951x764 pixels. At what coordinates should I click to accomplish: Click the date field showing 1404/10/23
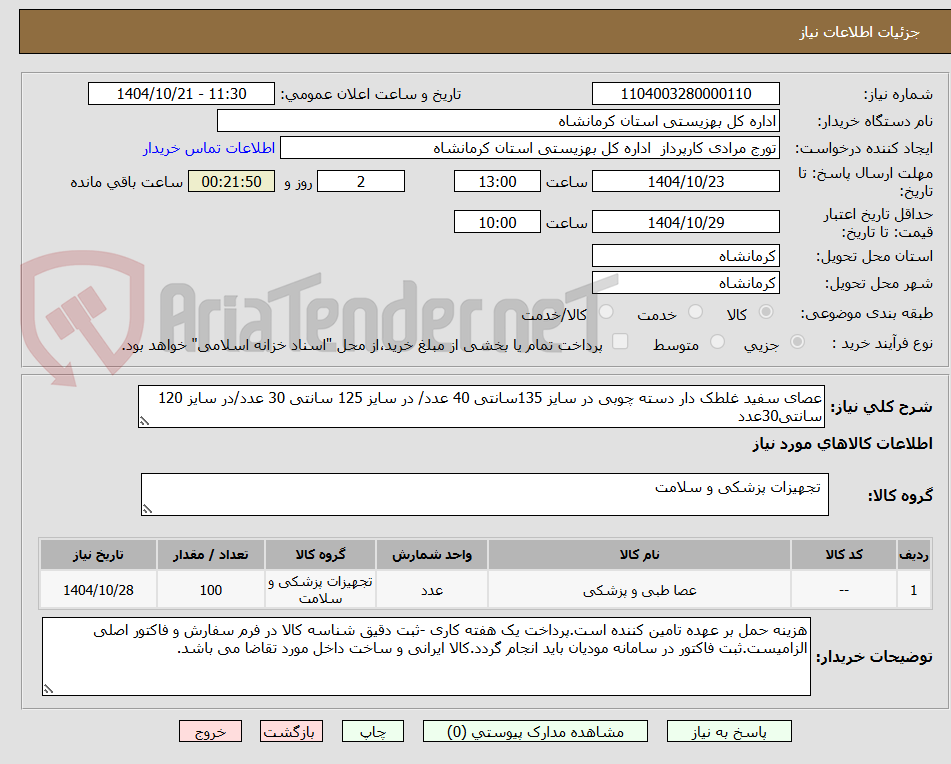687,181
